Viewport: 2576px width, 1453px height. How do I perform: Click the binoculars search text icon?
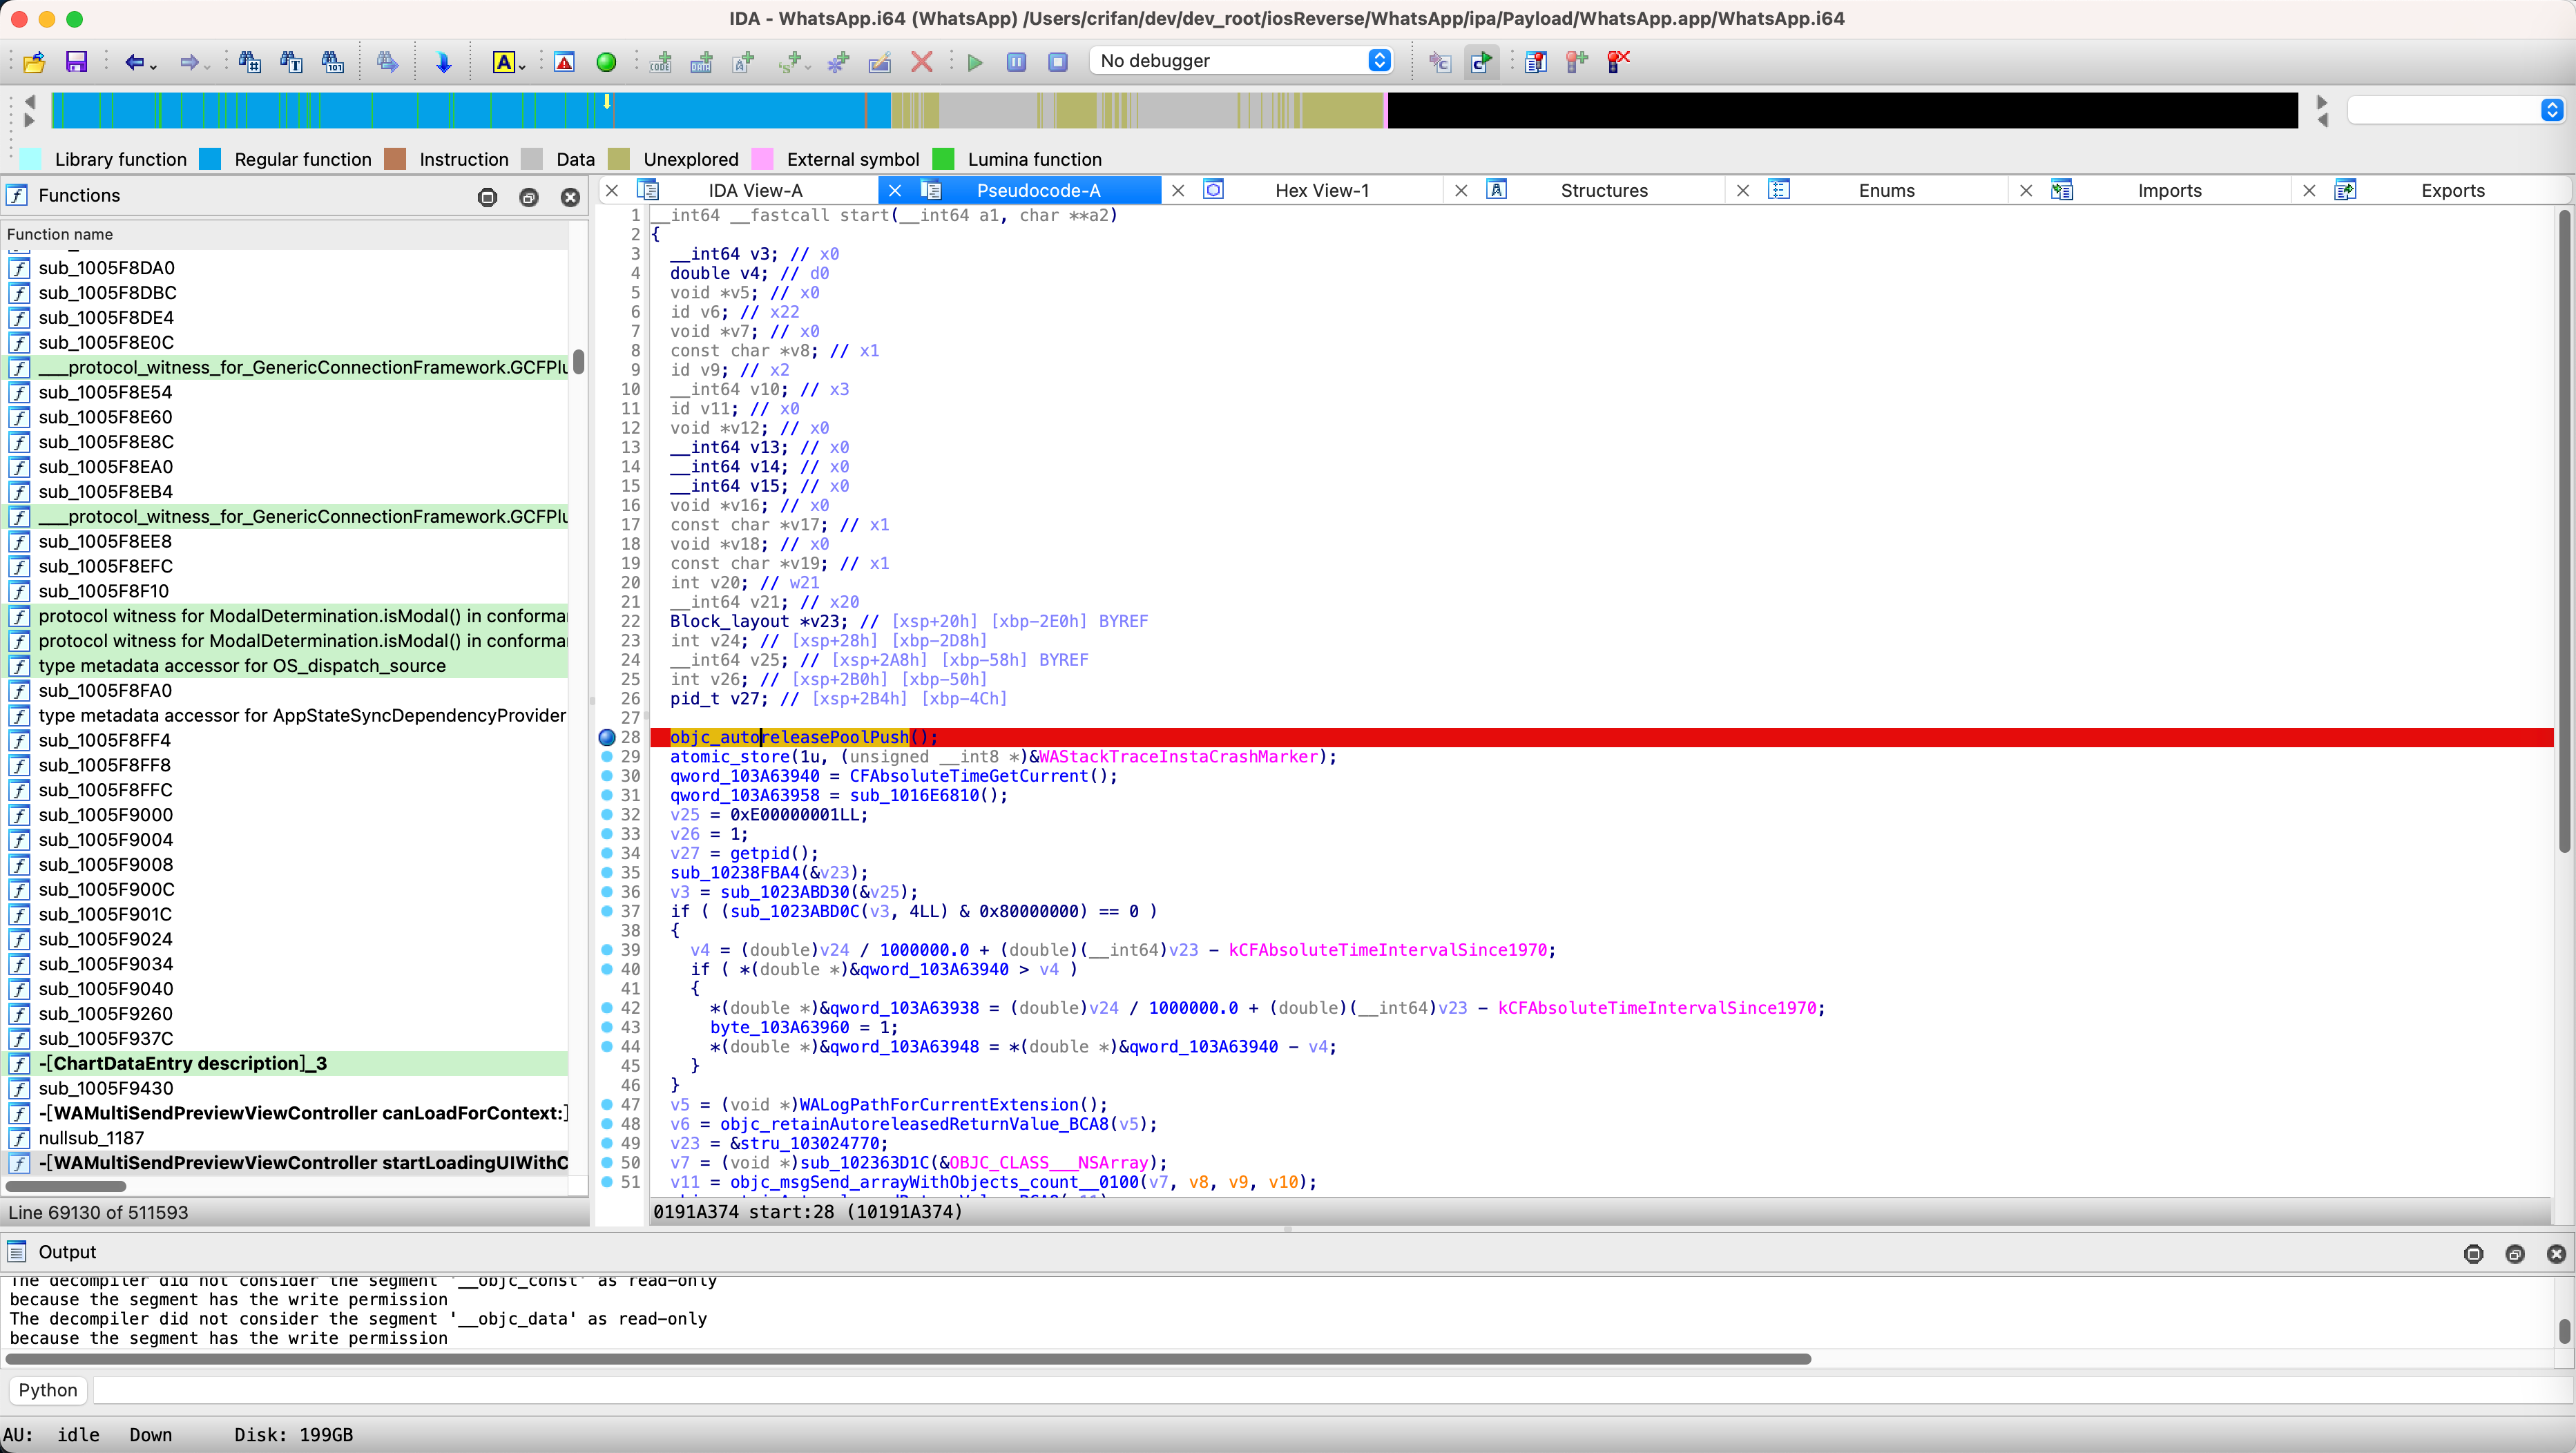click(291, 62)
